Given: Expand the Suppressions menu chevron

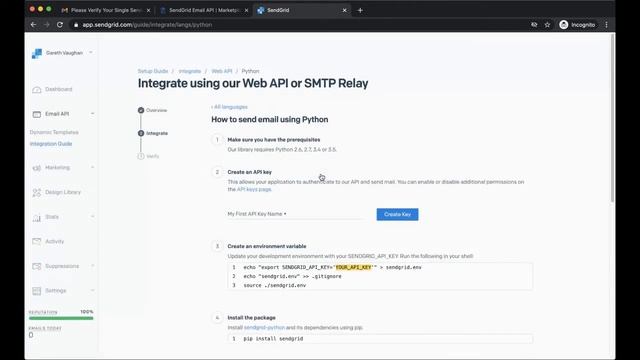Looking at the screenshot, I should pos(92,266).
